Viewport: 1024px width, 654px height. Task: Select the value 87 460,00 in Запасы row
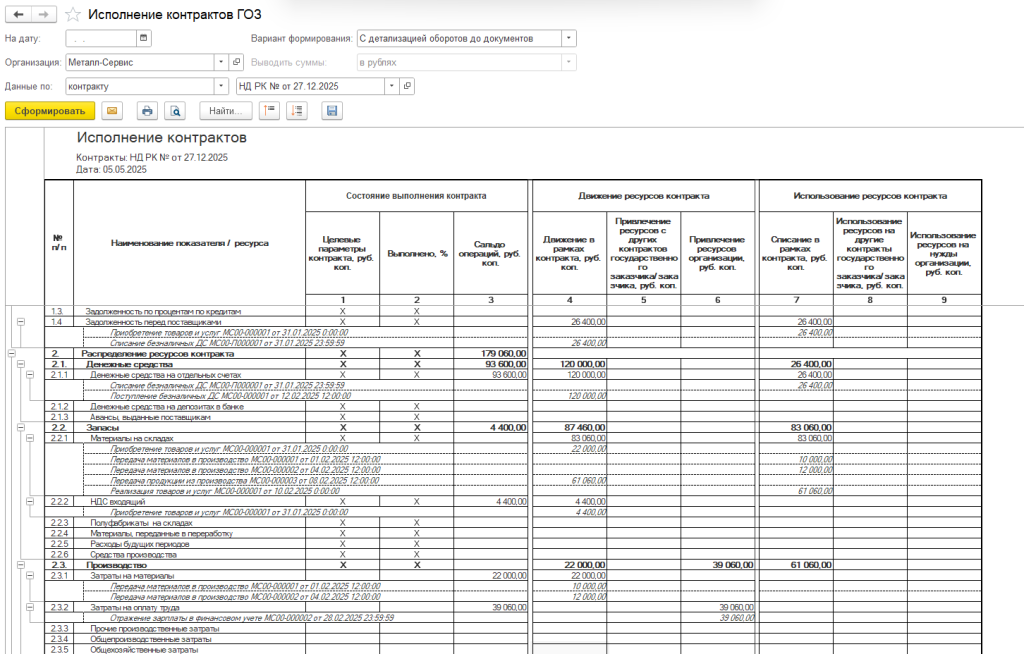coord(584,427)
